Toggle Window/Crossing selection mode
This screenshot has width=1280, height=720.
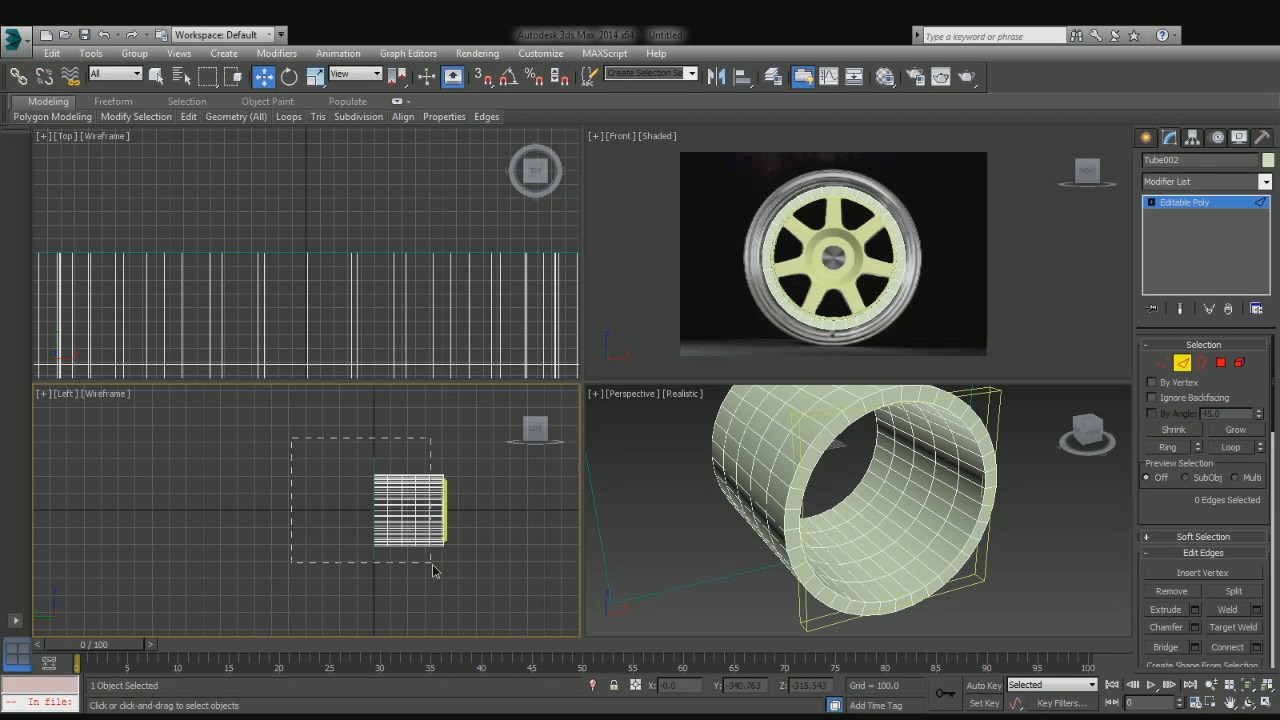point(233,76)
